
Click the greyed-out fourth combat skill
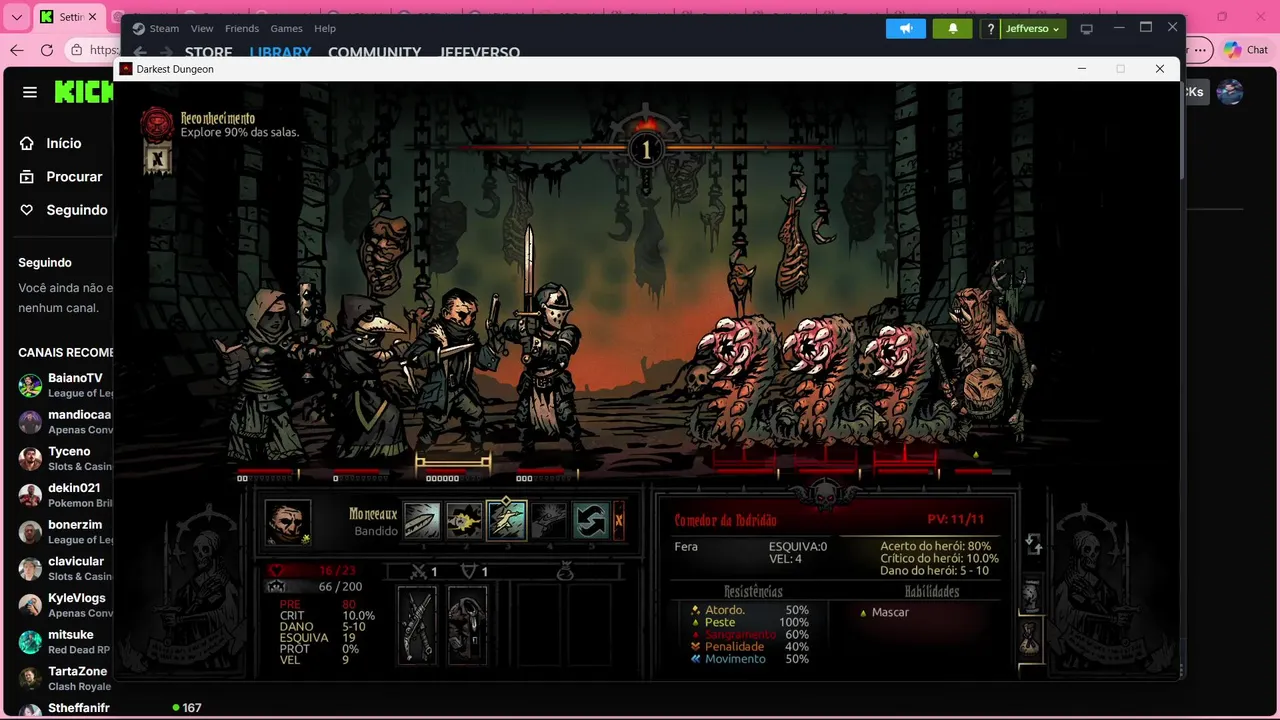(x=548, y=521)
